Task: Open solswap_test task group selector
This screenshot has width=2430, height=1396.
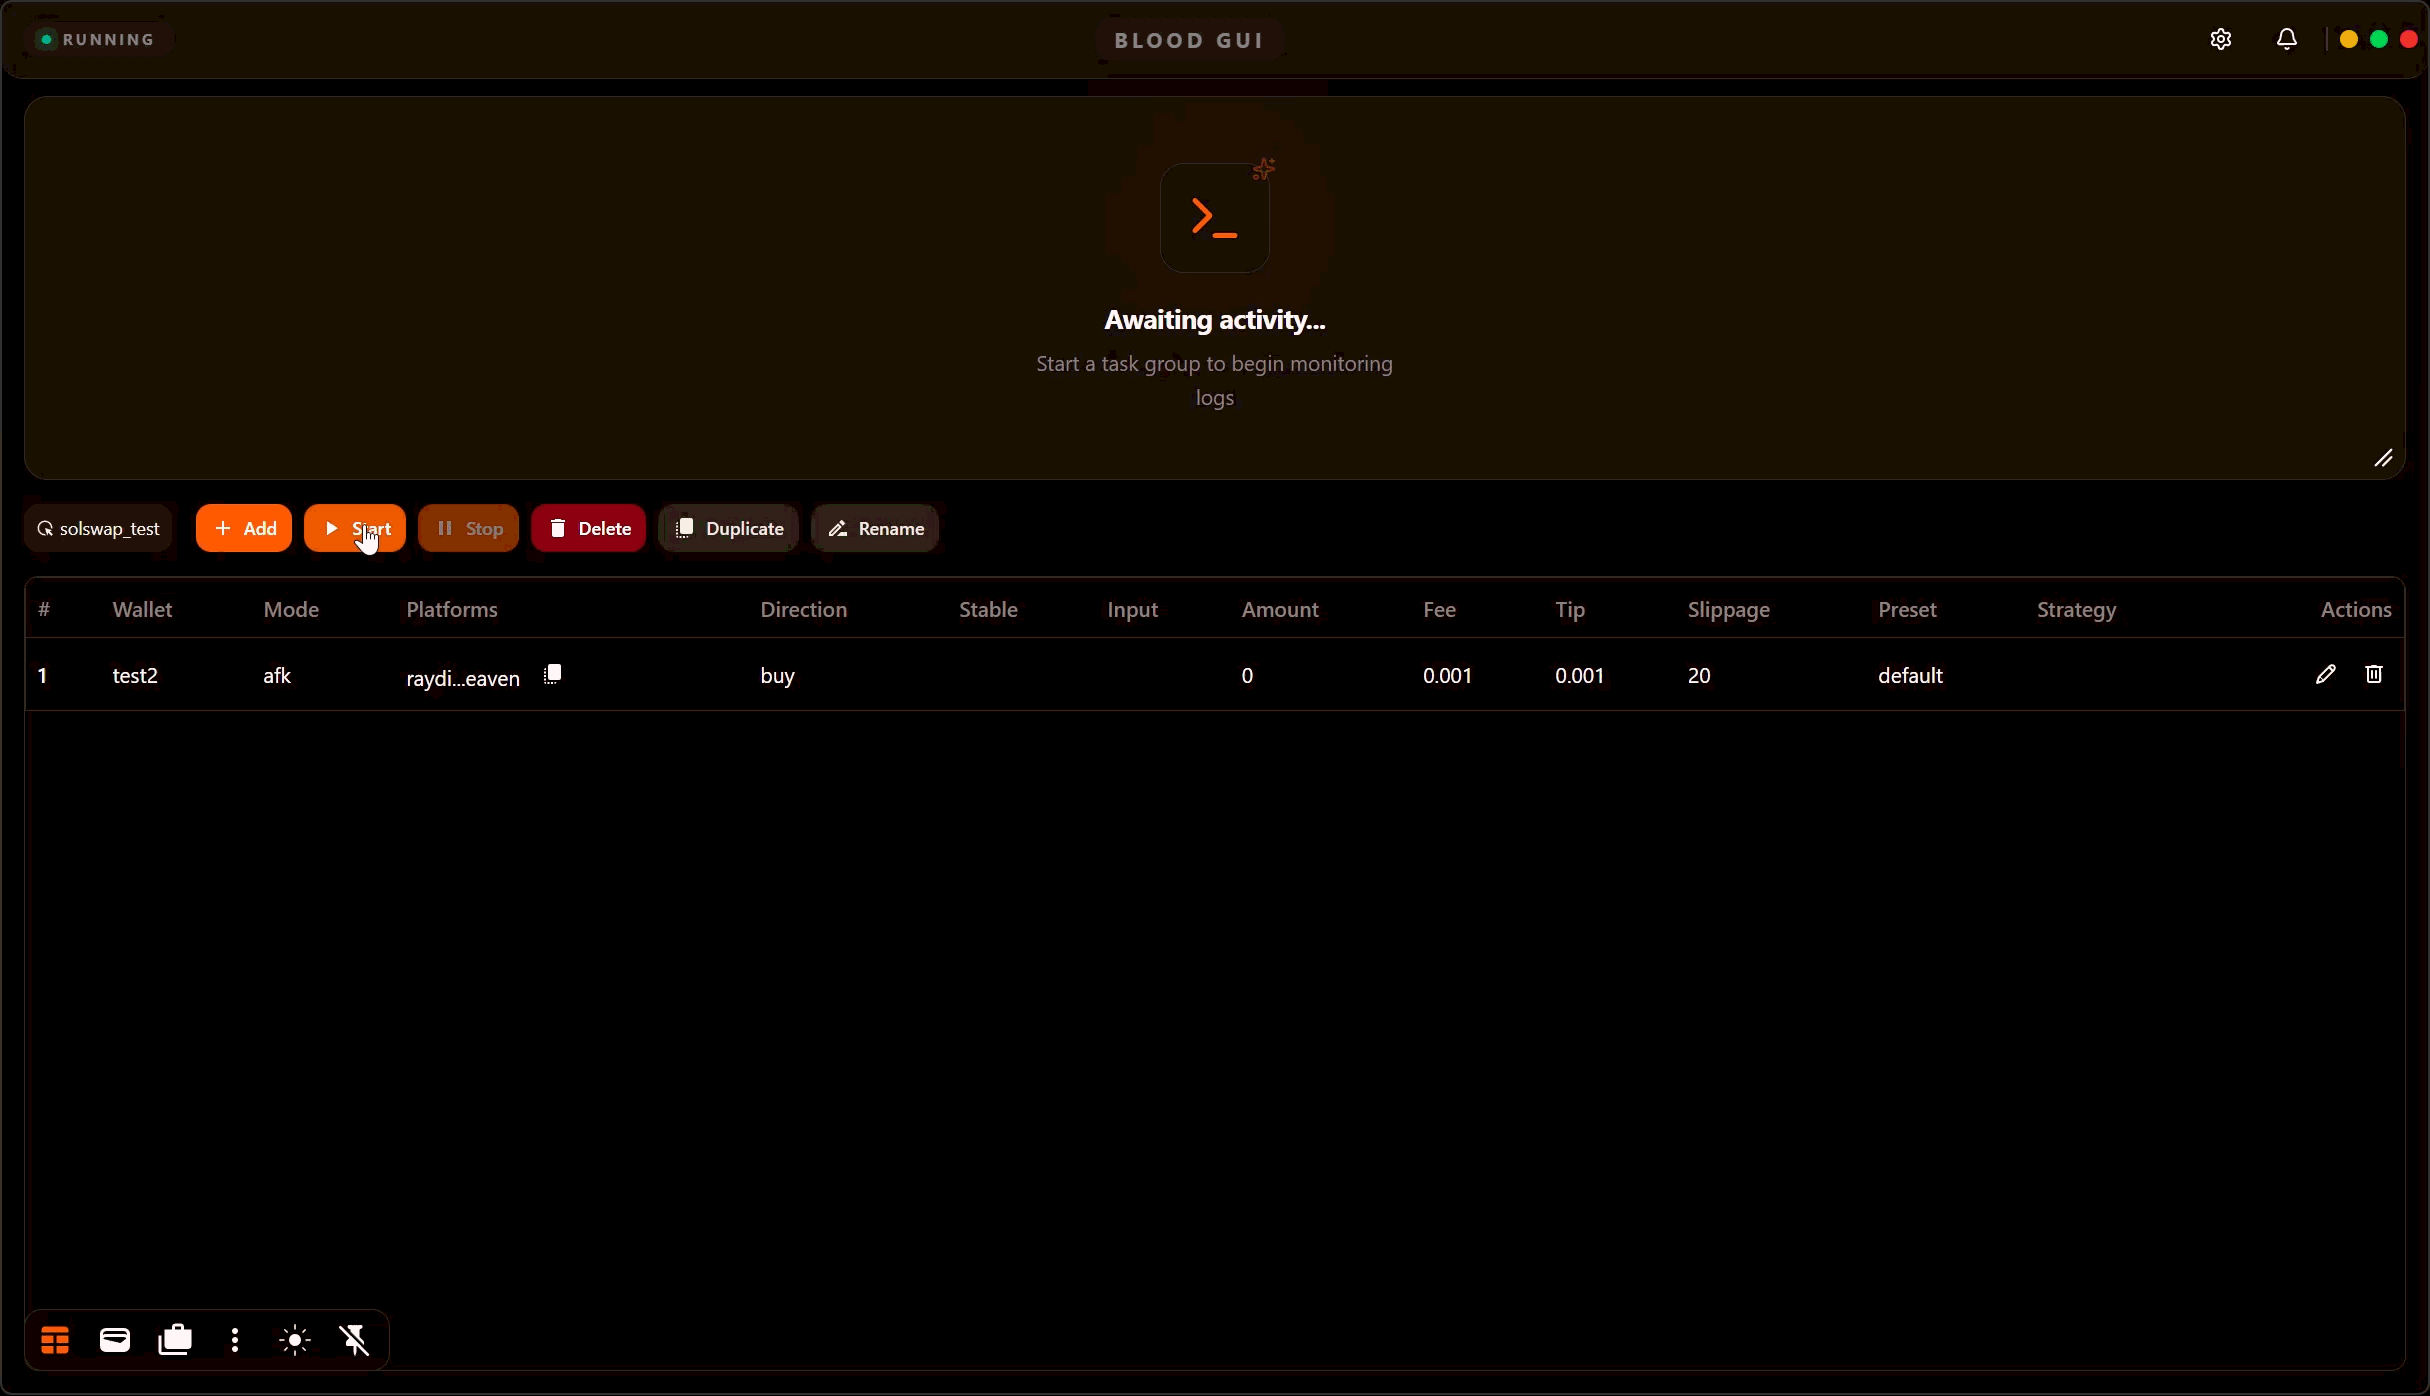Action: click(98, 528)
